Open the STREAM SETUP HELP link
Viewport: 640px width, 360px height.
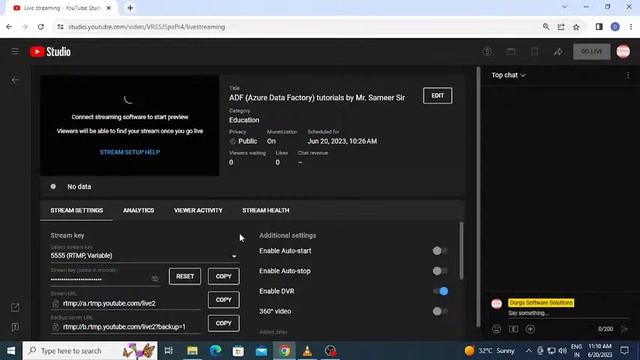pyautogui.click(x=130, y=152)
